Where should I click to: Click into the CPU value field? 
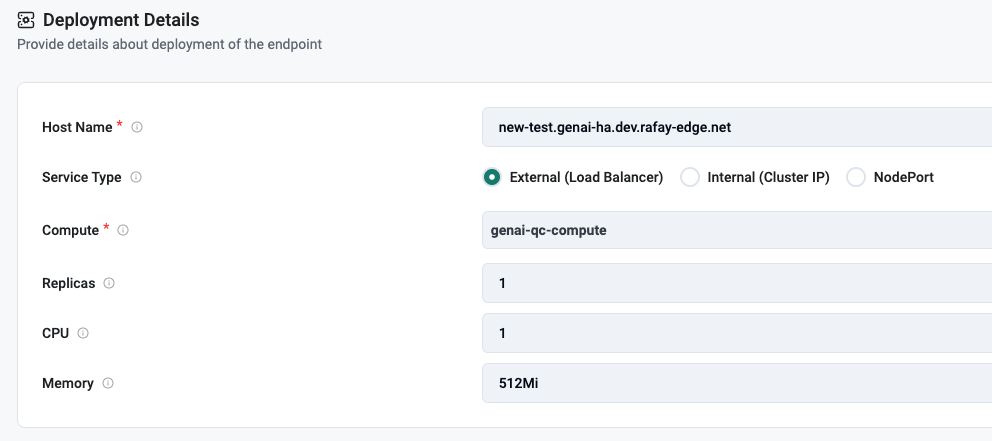coord(736,333)
